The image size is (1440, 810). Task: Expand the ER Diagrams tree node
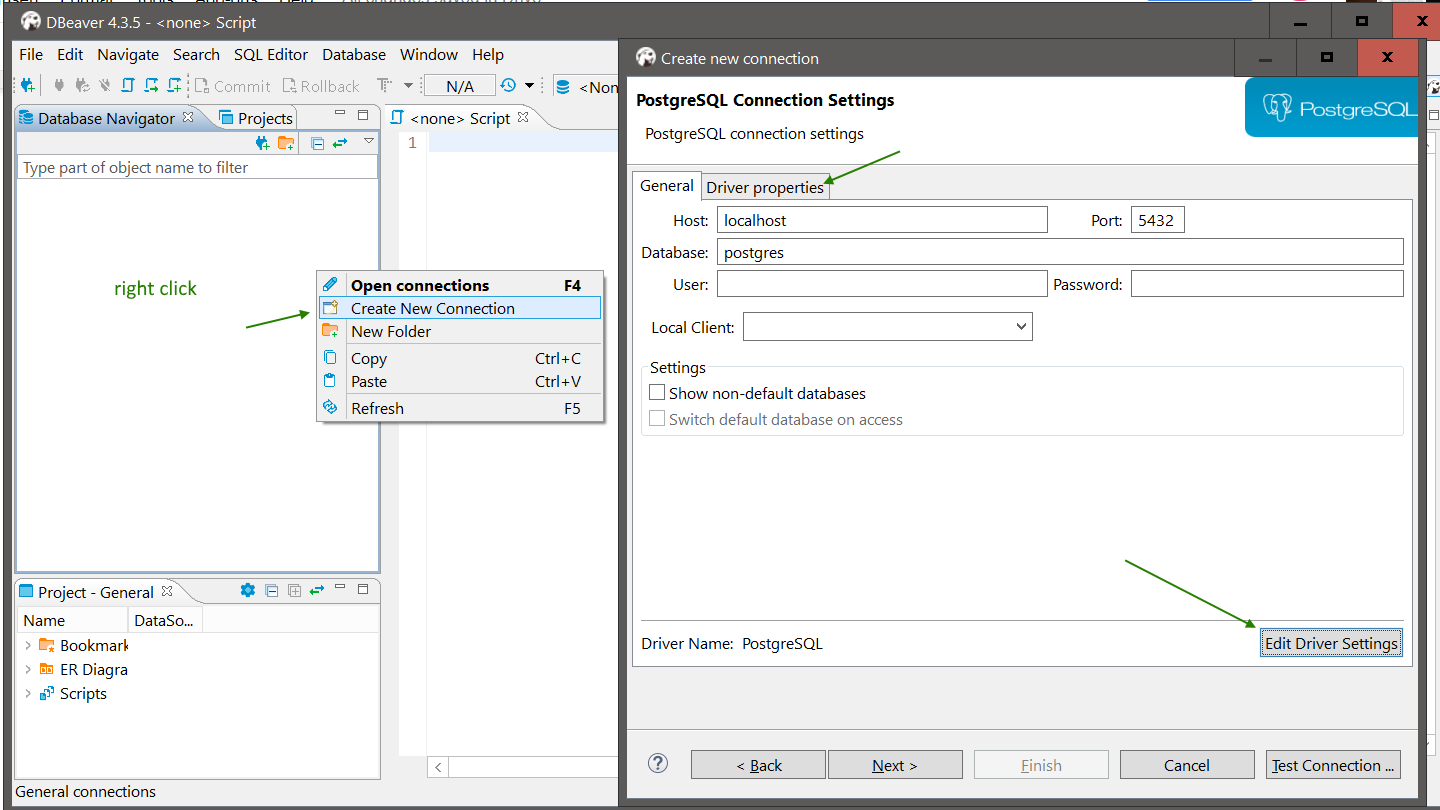pos(27,669)
